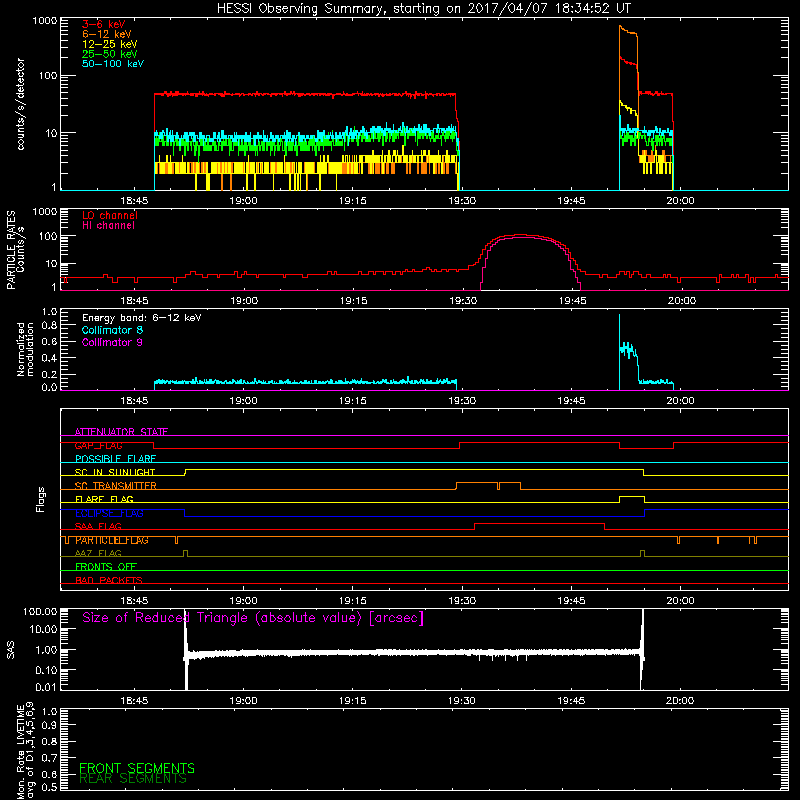This screenshot has height=800, width=800.
Task: Click the SAA_FLAG label
Action: point(98,526)
